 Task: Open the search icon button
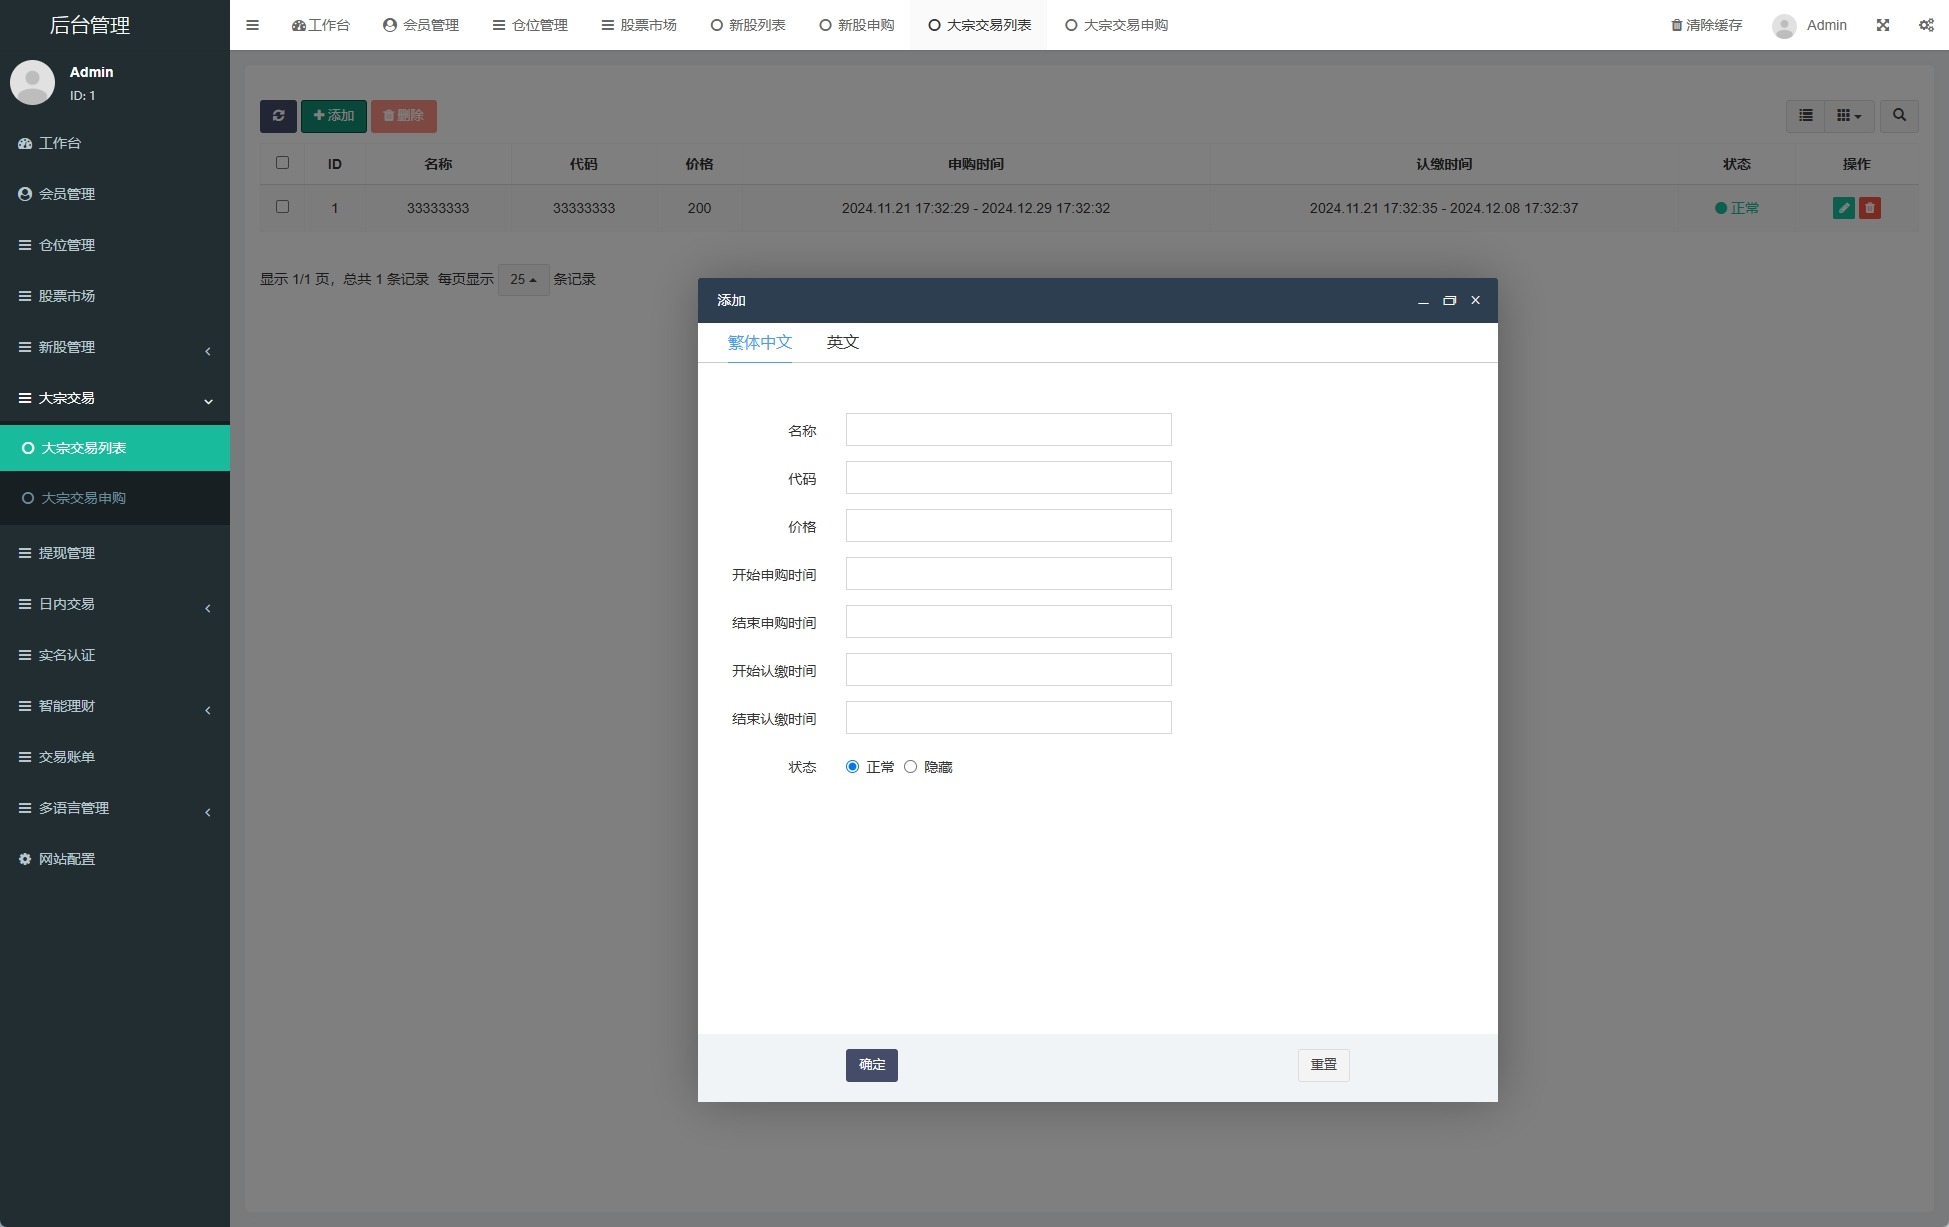pyautogui.click(x=1899, y=116)
